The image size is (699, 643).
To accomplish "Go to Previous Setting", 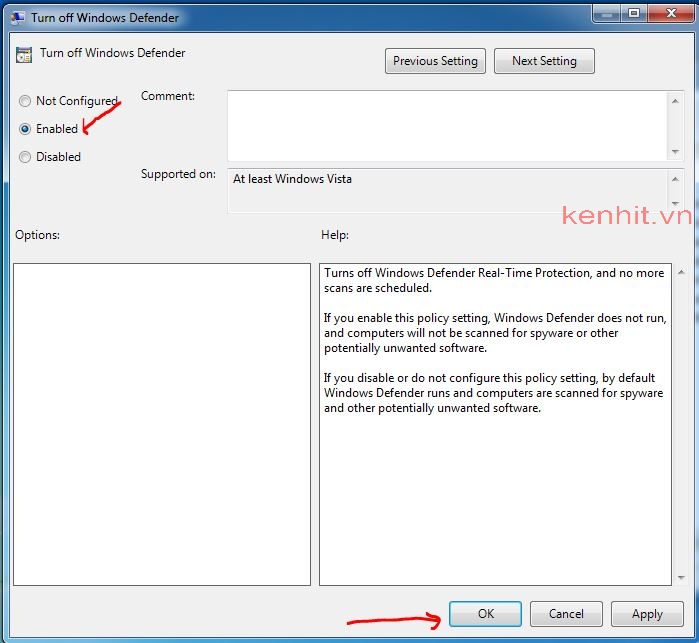I will tap(435, 61).
